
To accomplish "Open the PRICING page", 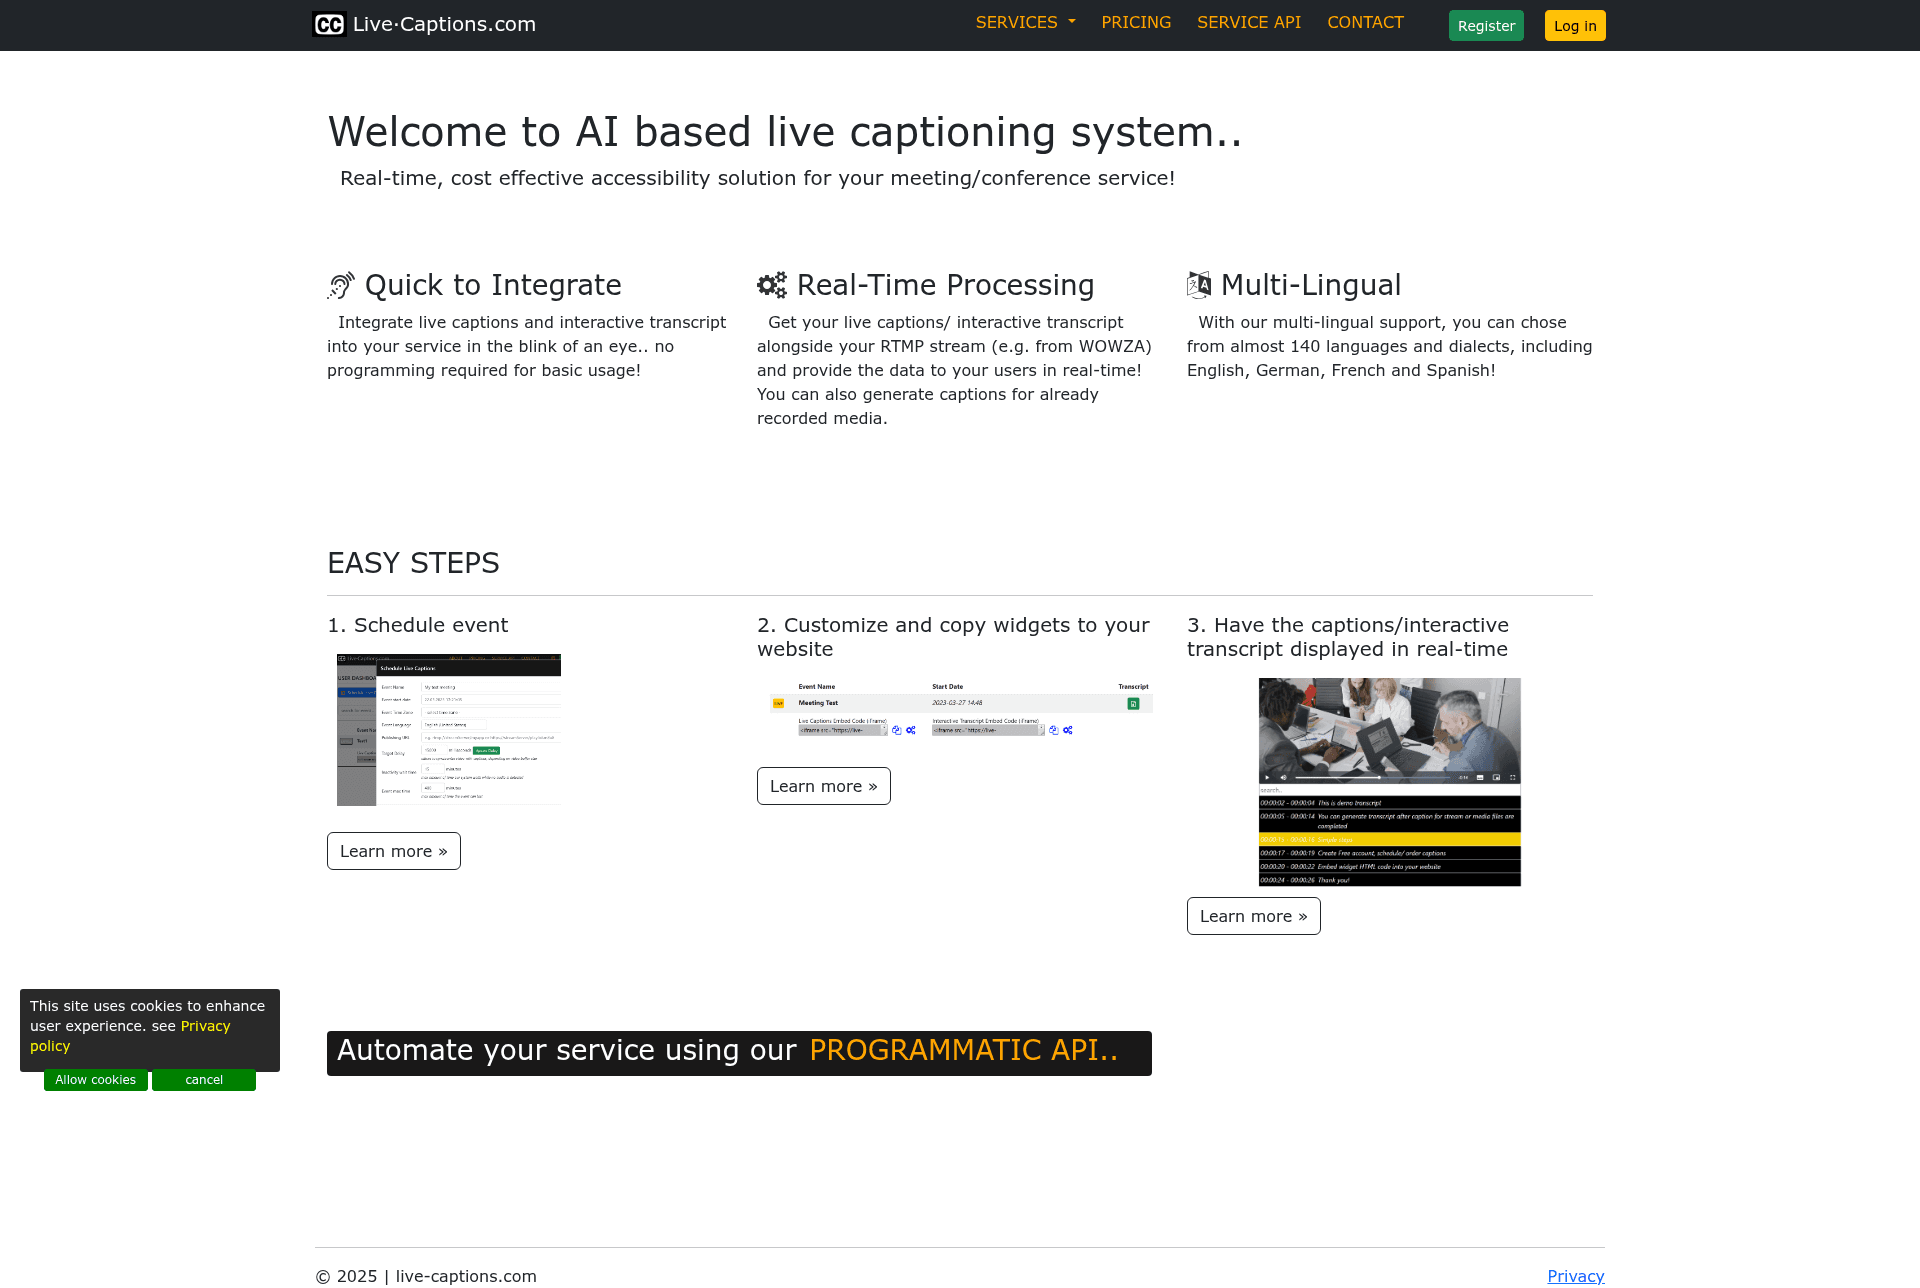I will point(1136,22).
